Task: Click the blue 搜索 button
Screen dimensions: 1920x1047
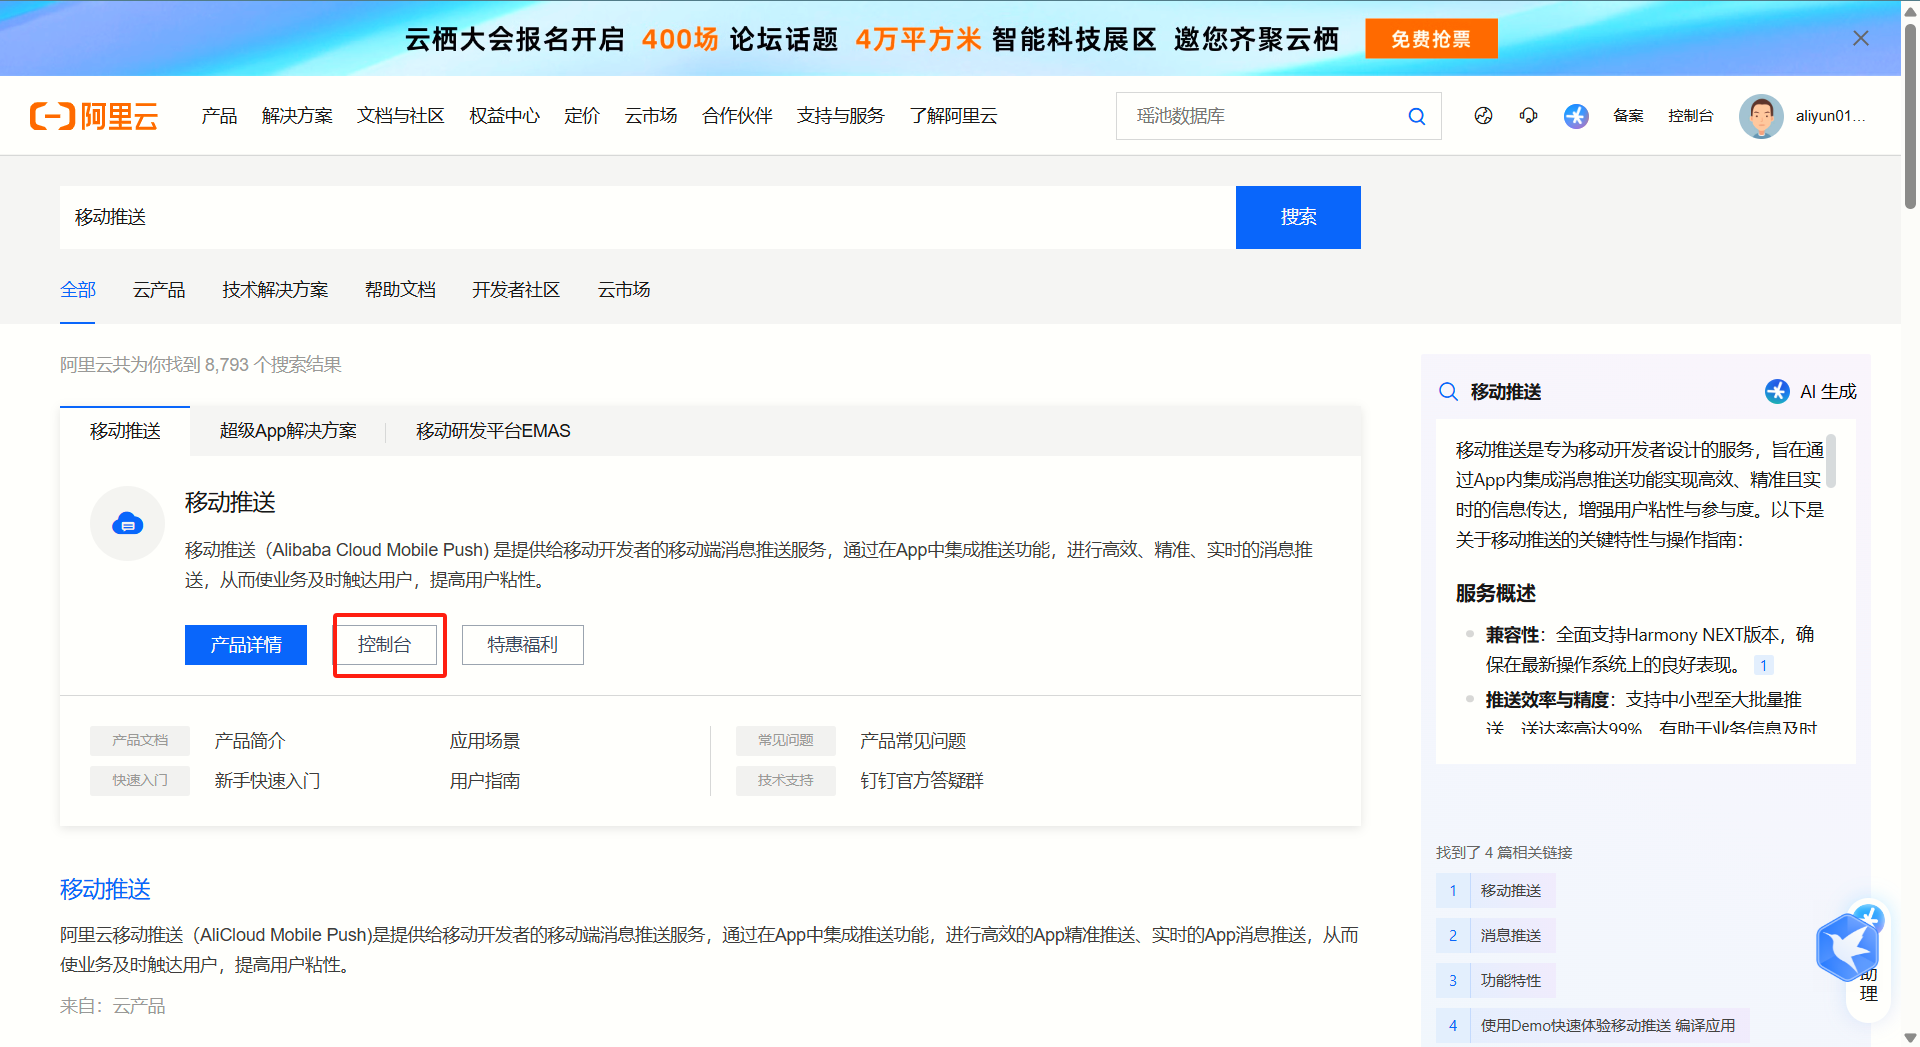Action: [1298, 217]
